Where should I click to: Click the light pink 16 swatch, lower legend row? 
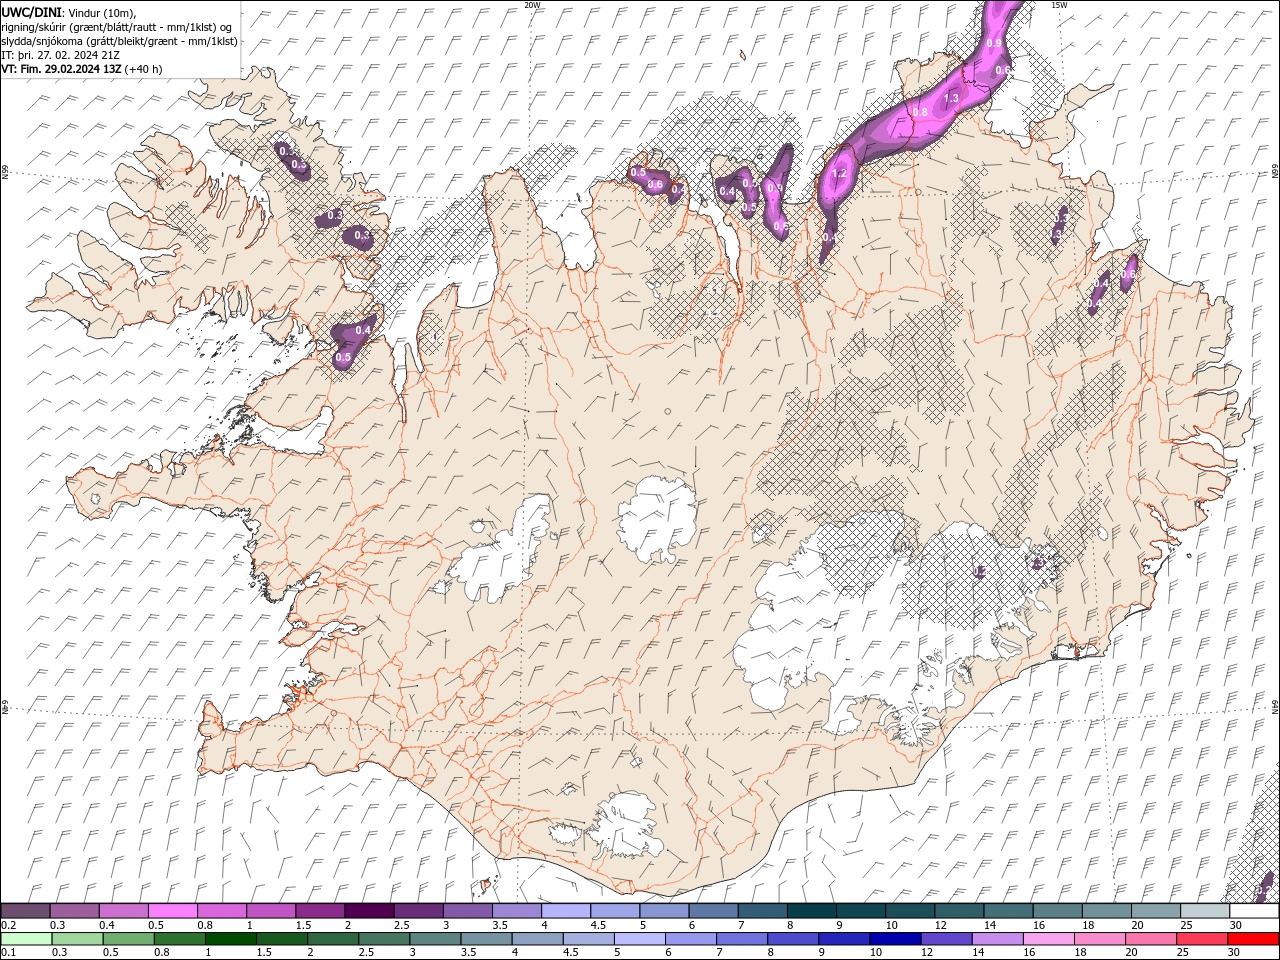pos(1049,938)
